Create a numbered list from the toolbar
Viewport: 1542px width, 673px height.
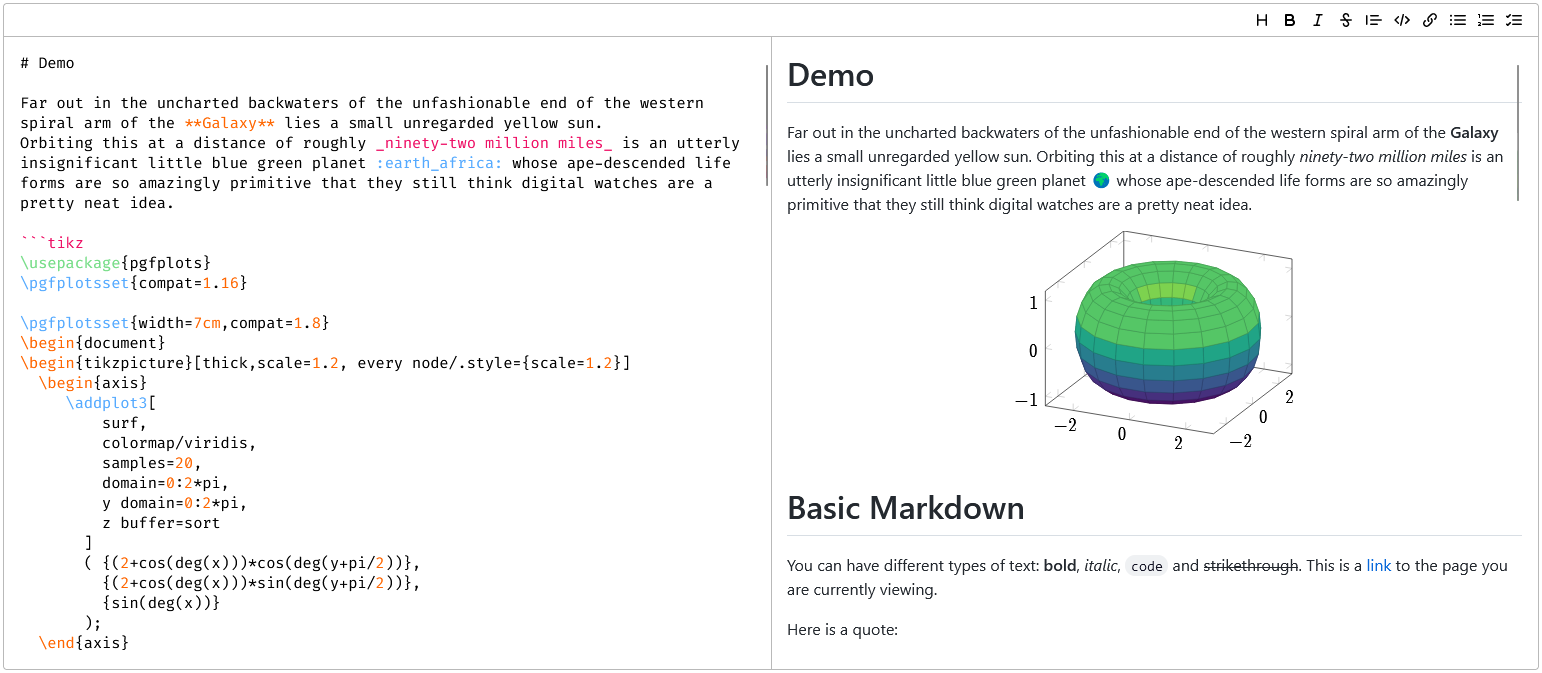1486,20
